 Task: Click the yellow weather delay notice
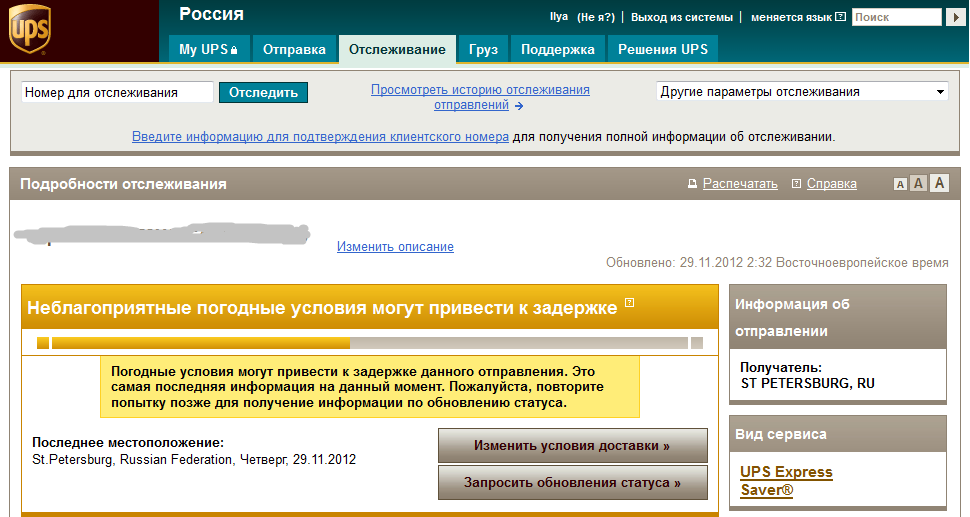(x=370, y=387)
